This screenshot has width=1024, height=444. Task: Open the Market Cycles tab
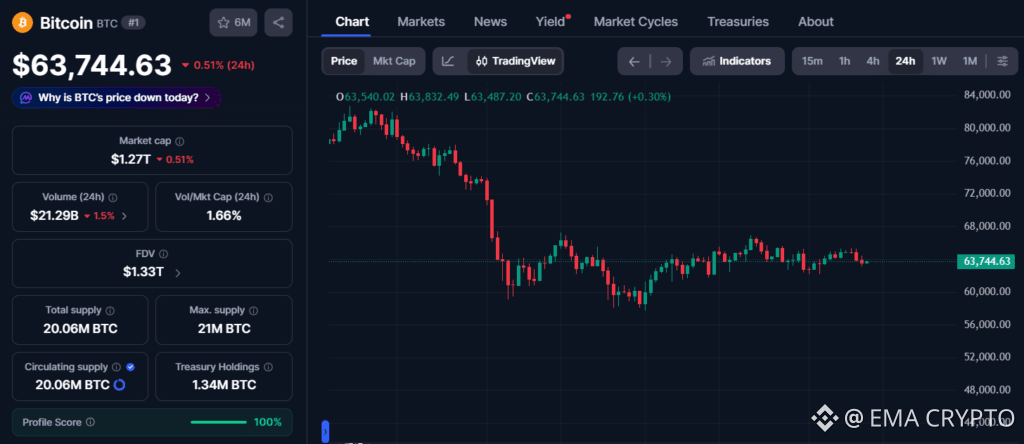pyautogui.click(x=636, y=22)
